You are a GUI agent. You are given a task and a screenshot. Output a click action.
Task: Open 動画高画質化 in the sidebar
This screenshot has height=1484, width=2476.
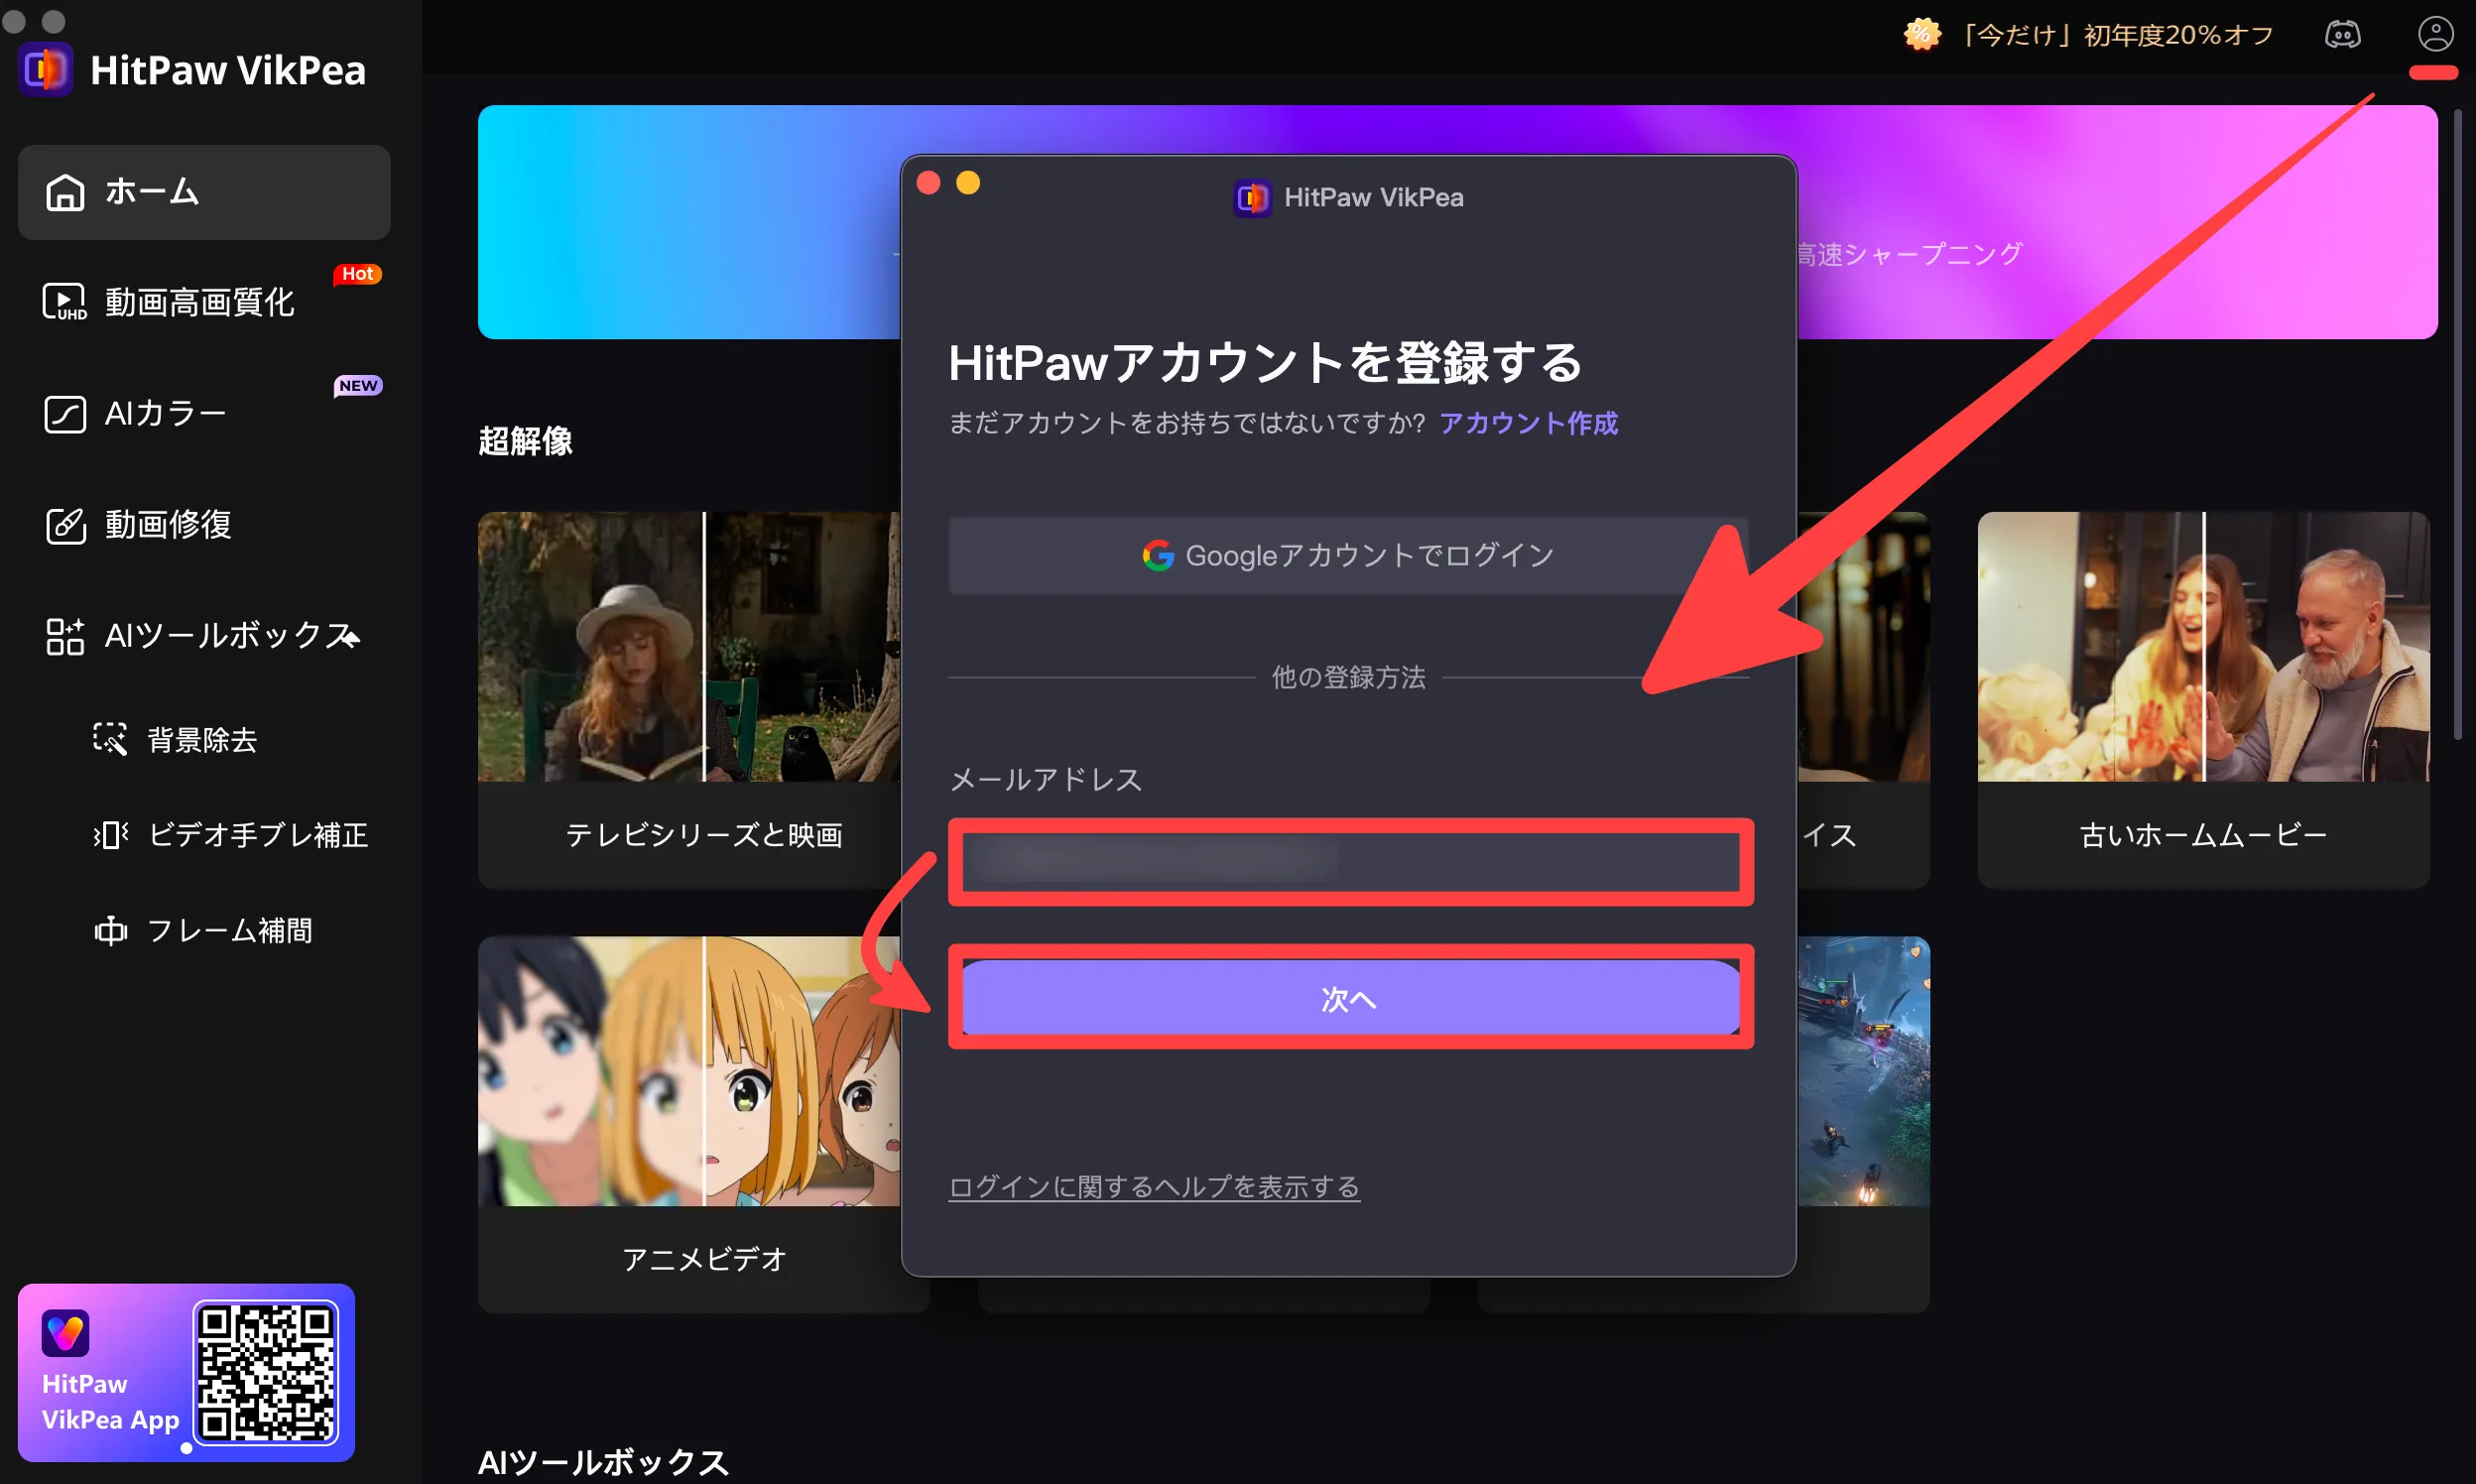(x=204, y=302)
